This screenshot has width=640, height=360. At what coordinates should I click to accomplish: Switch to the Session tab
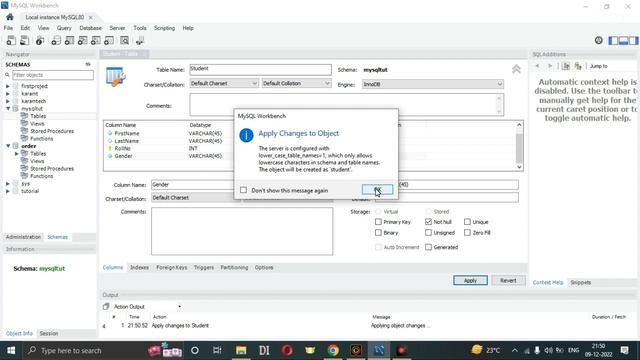point(49,333)
